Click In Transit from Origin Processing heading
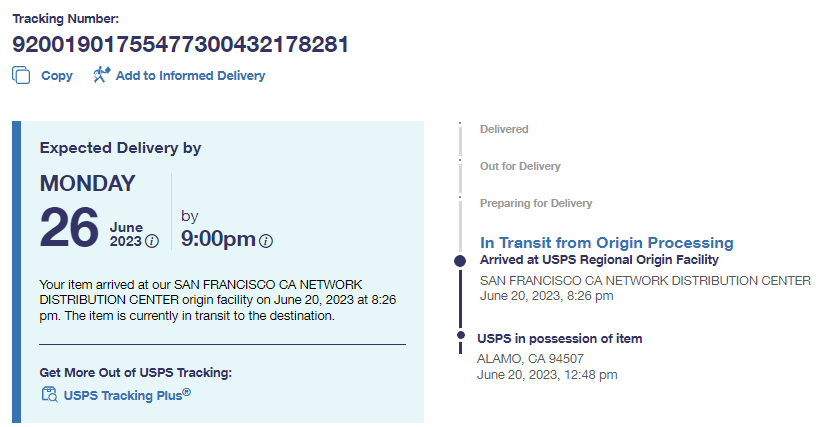This screenshot has width=826, height=427. 607,243
